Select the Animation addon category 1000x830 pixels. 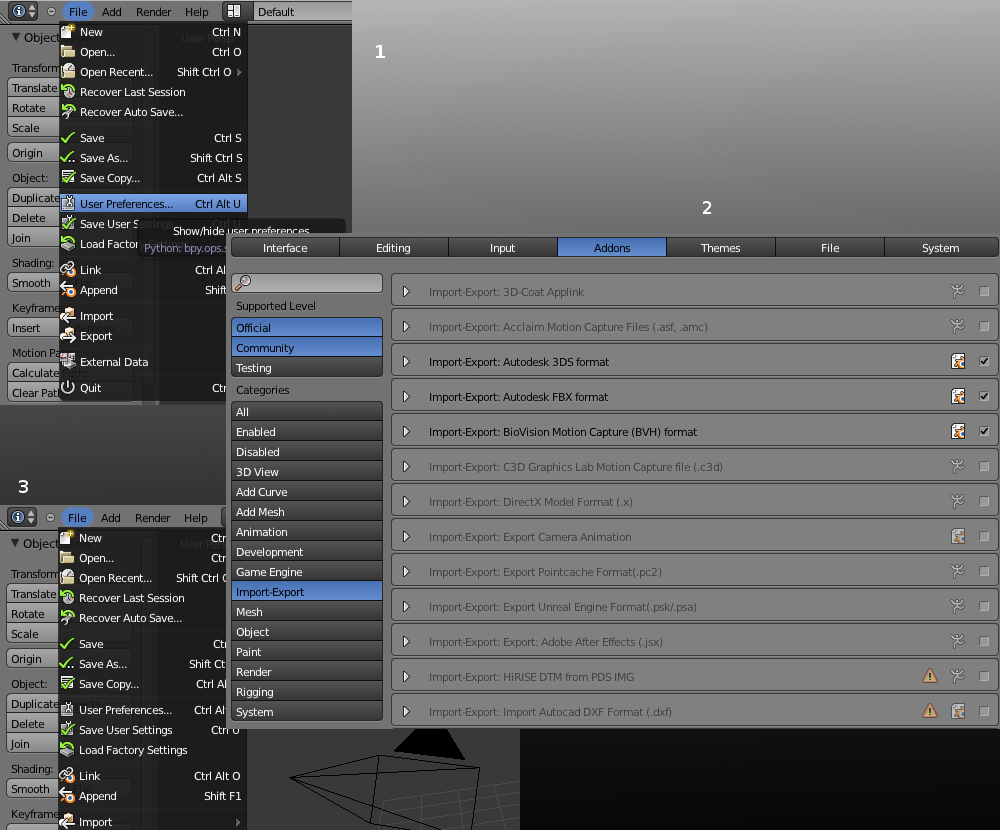coord(306,532)
